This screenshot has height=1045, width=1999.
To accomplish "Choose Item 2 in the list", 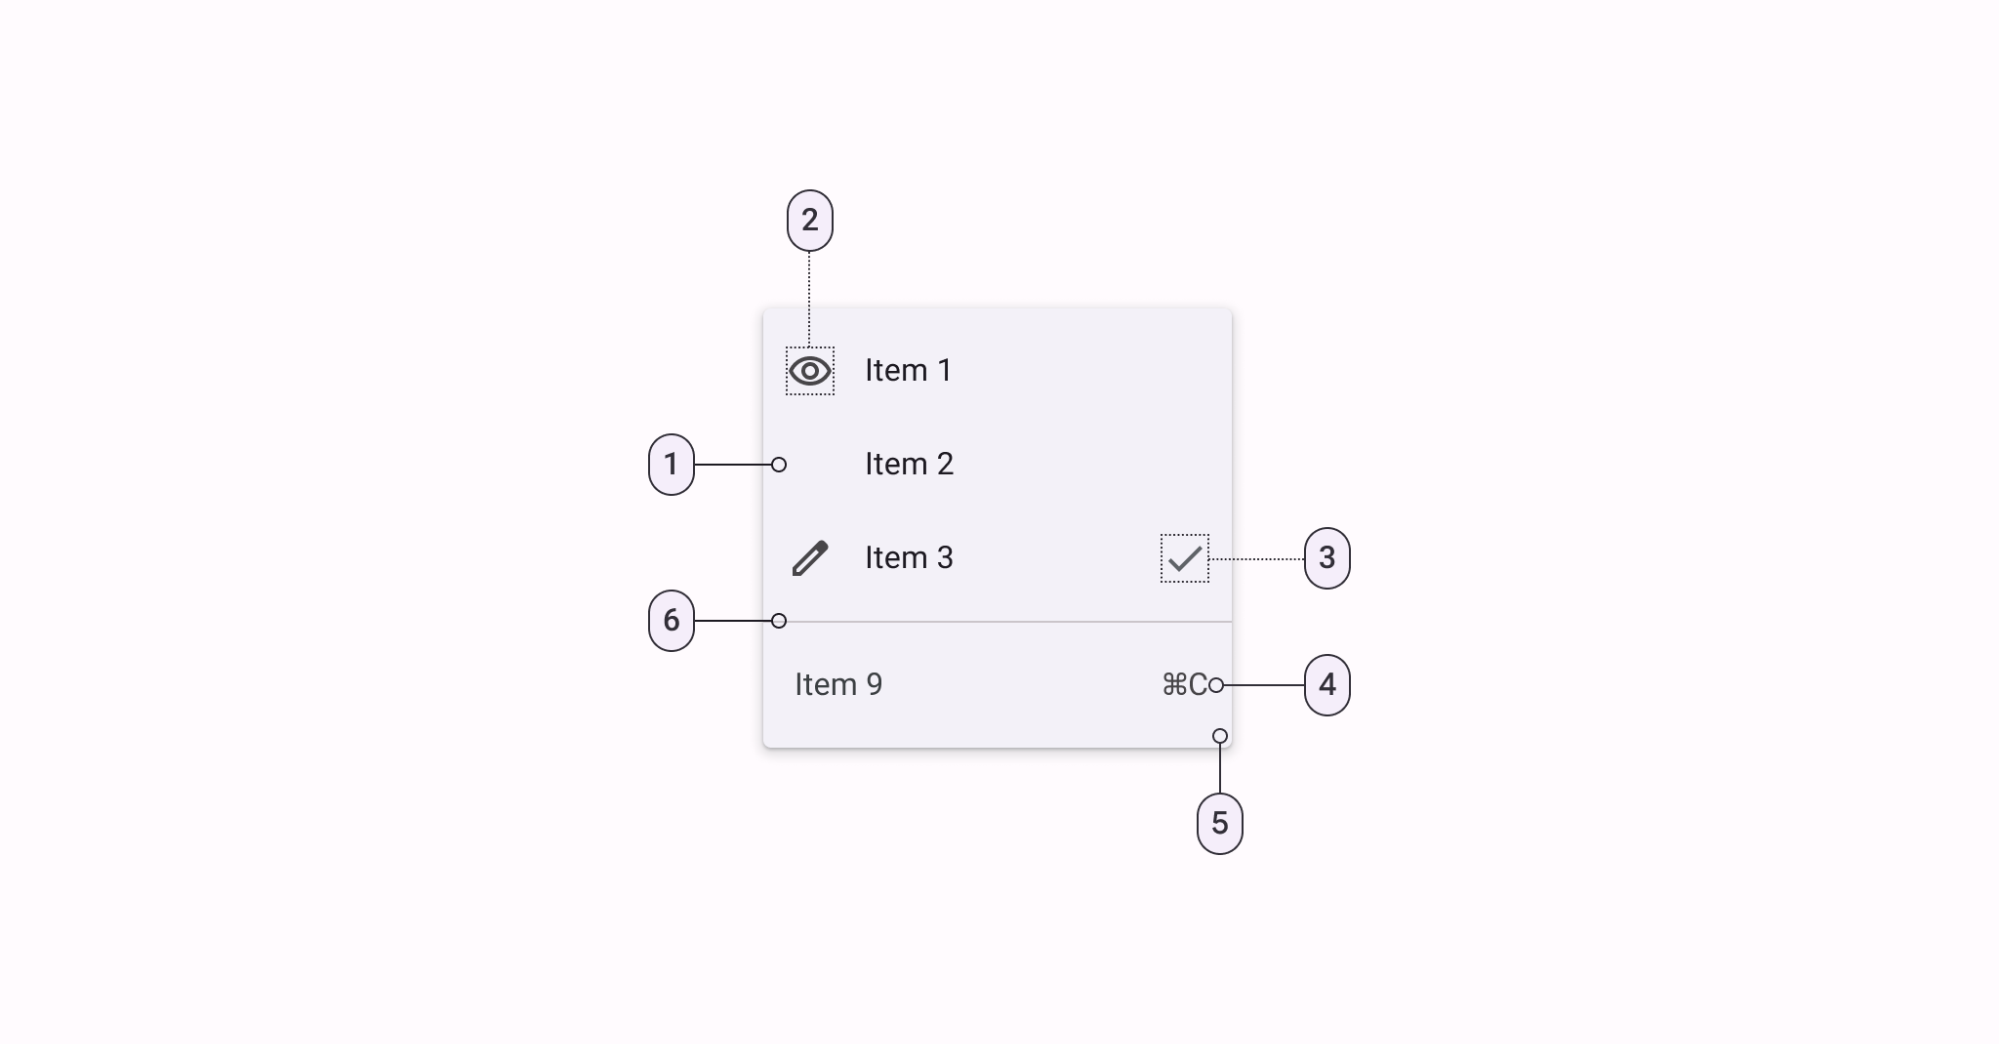I will click(x=908, y=463).
